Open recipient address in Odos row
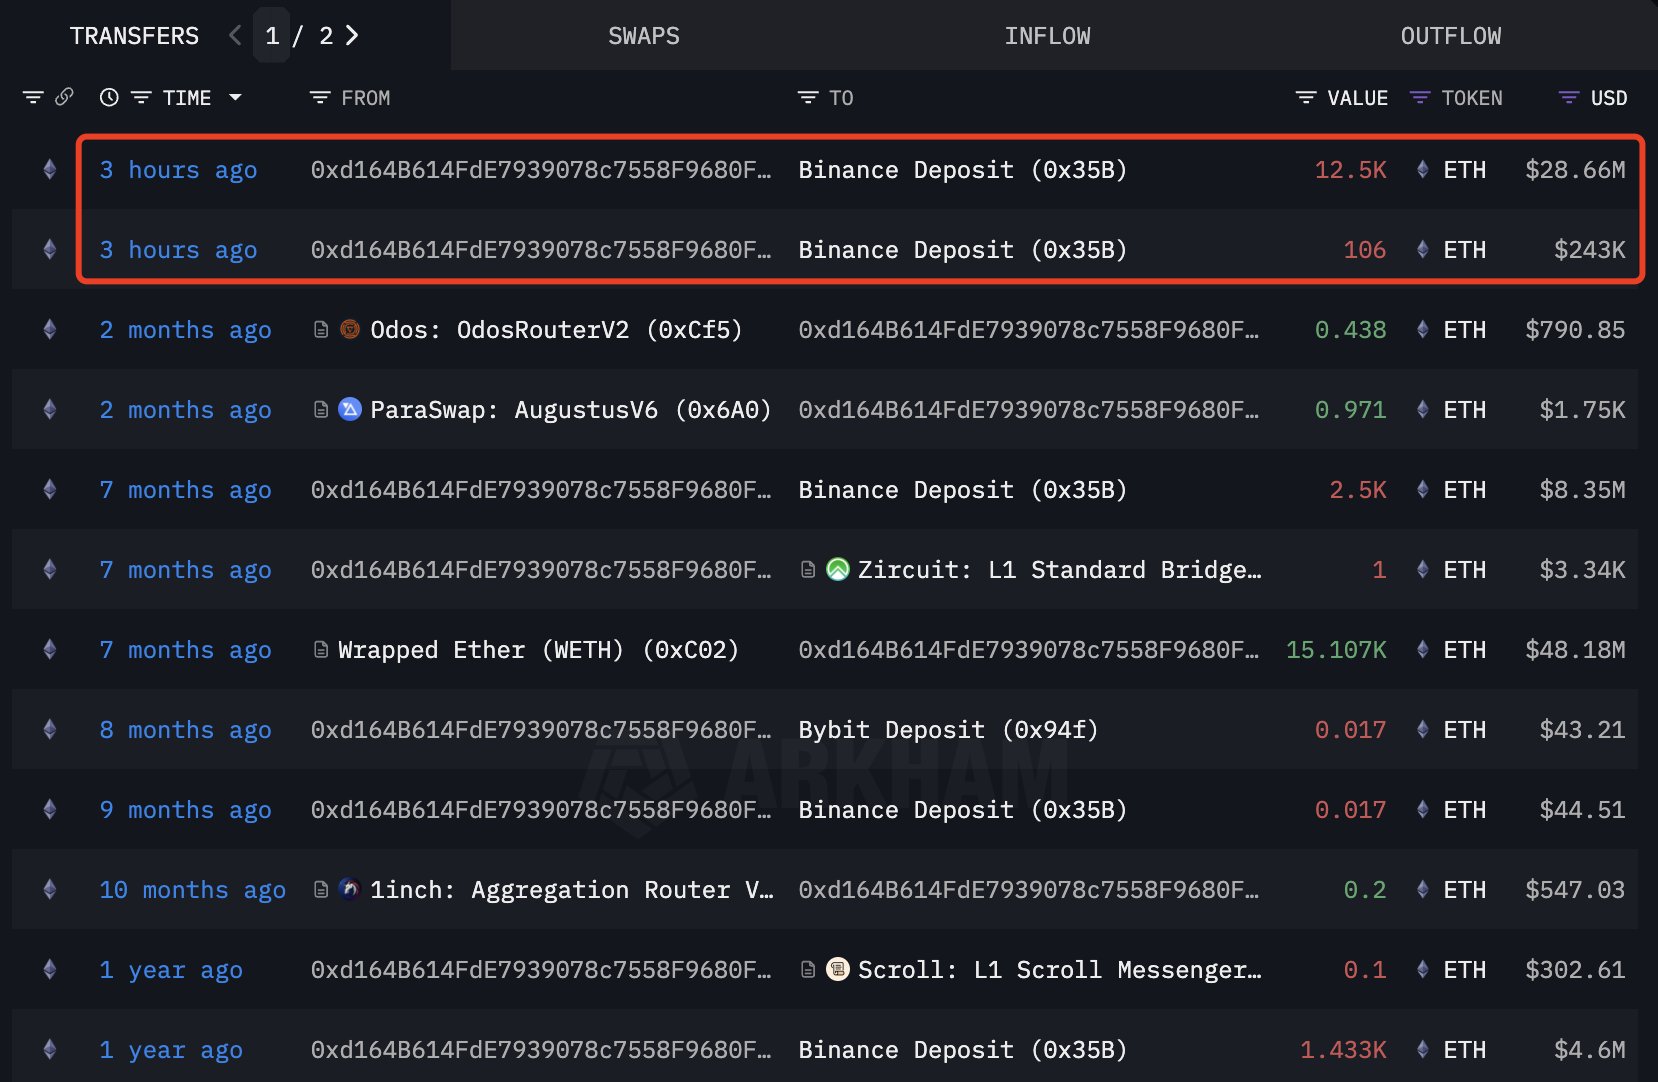The height and width of the screenshot is (1082, 1658). click(1028, 330)
